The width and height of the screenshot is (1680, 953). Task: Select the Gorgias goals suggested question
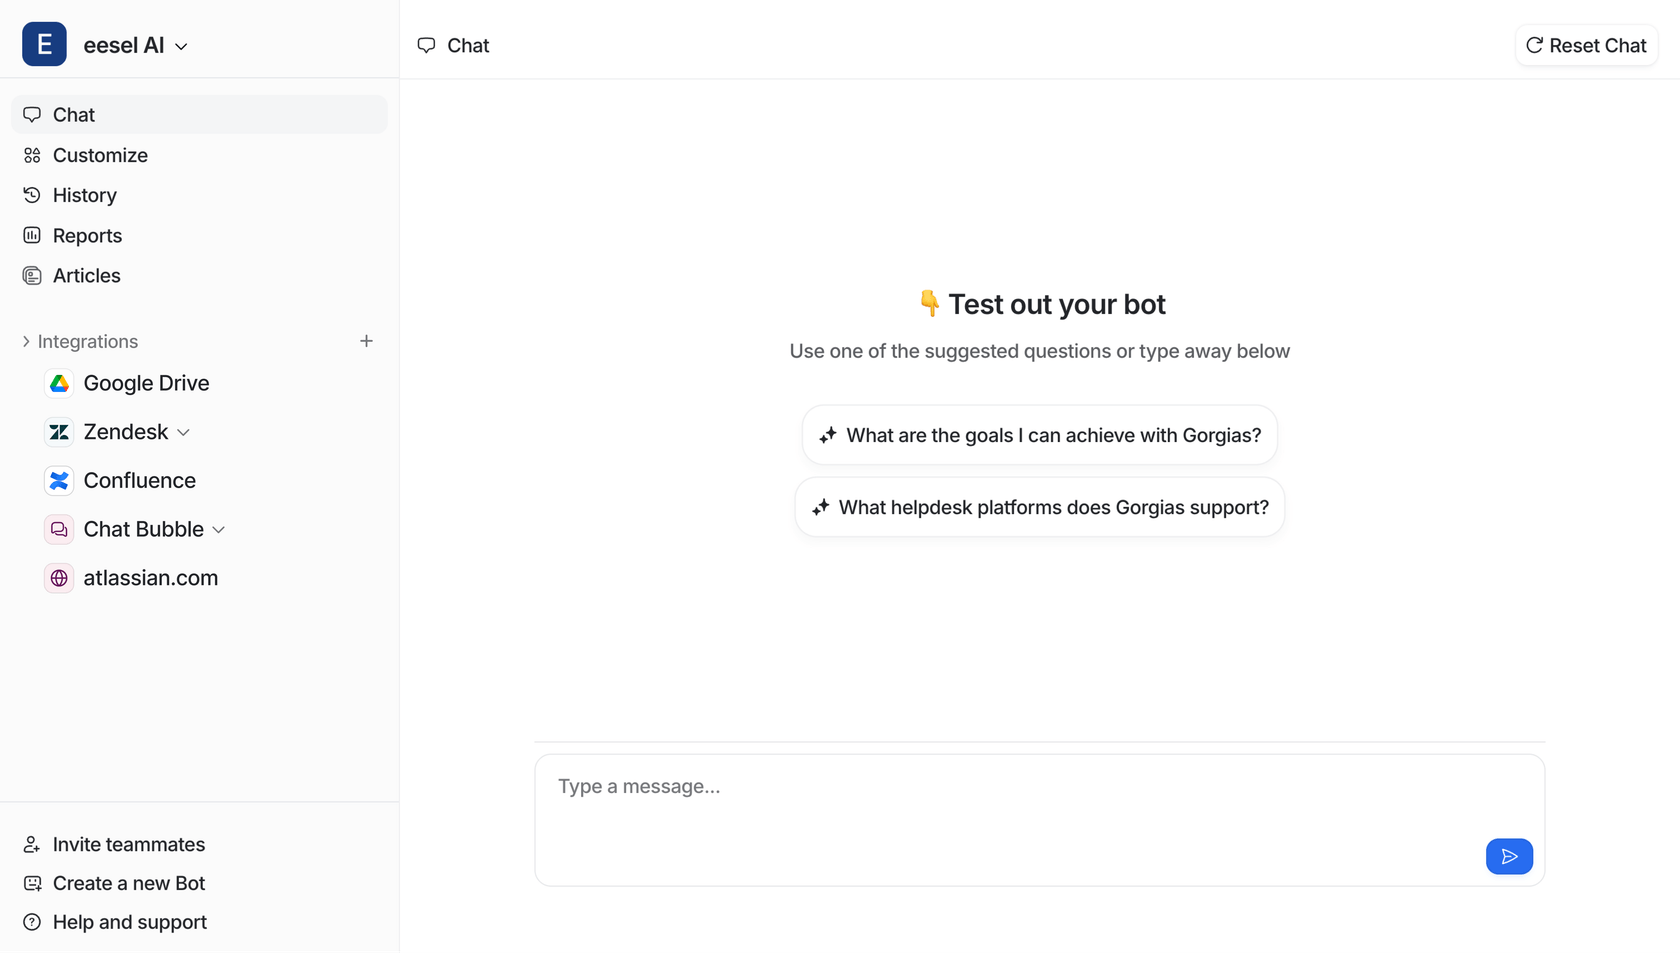[1039, 435]
